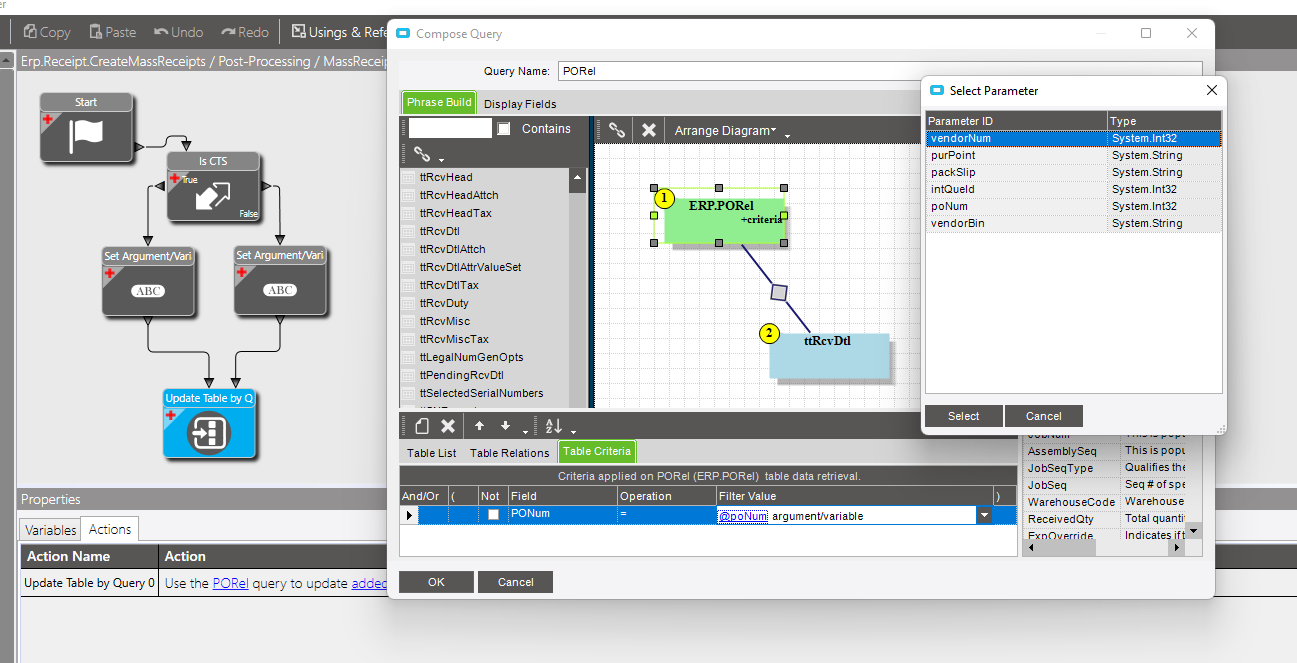Select the right Set Argument/Variable node

pos(280,282)
